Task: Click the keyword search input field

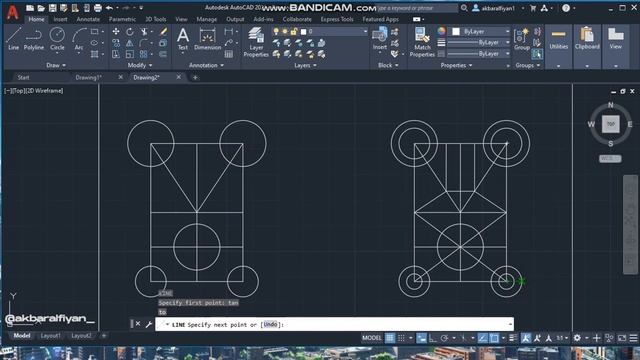Action: 417,8
